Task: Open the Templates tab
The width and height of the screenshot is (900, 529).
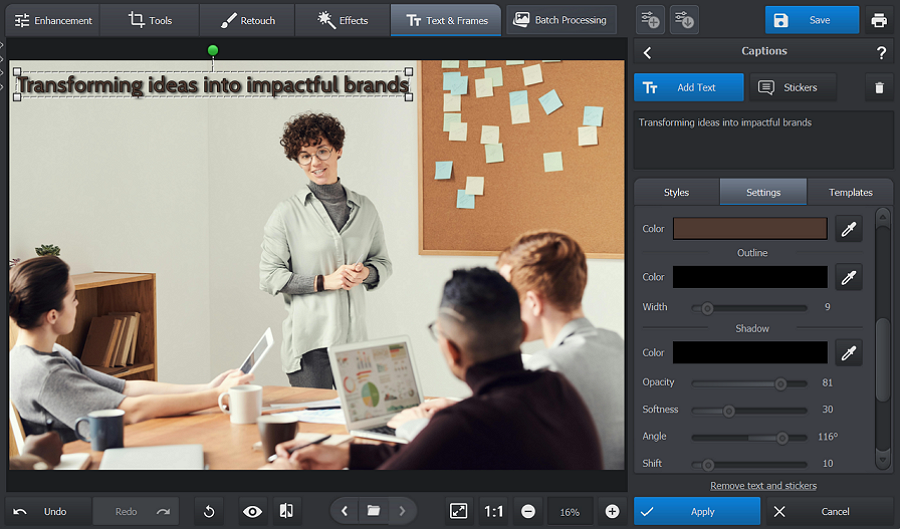Action: (x=850, y=192)
